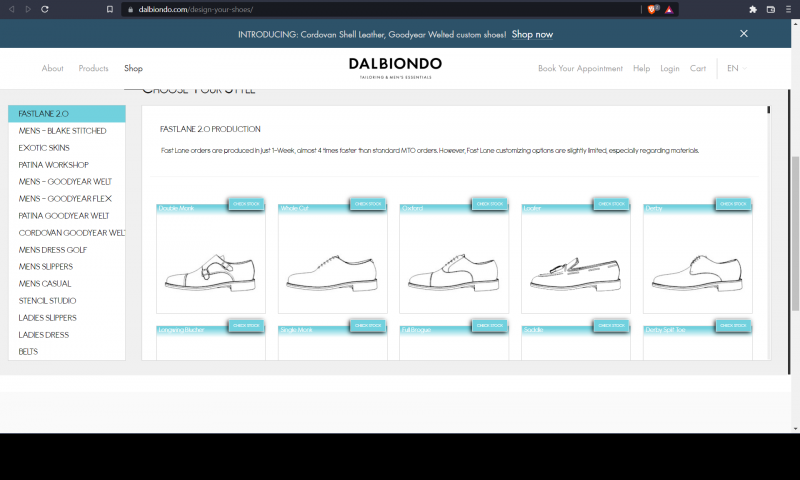Click the browser back arrow
Image resolution: width=800 pixels, height=480 pixels.
(11, 9)
